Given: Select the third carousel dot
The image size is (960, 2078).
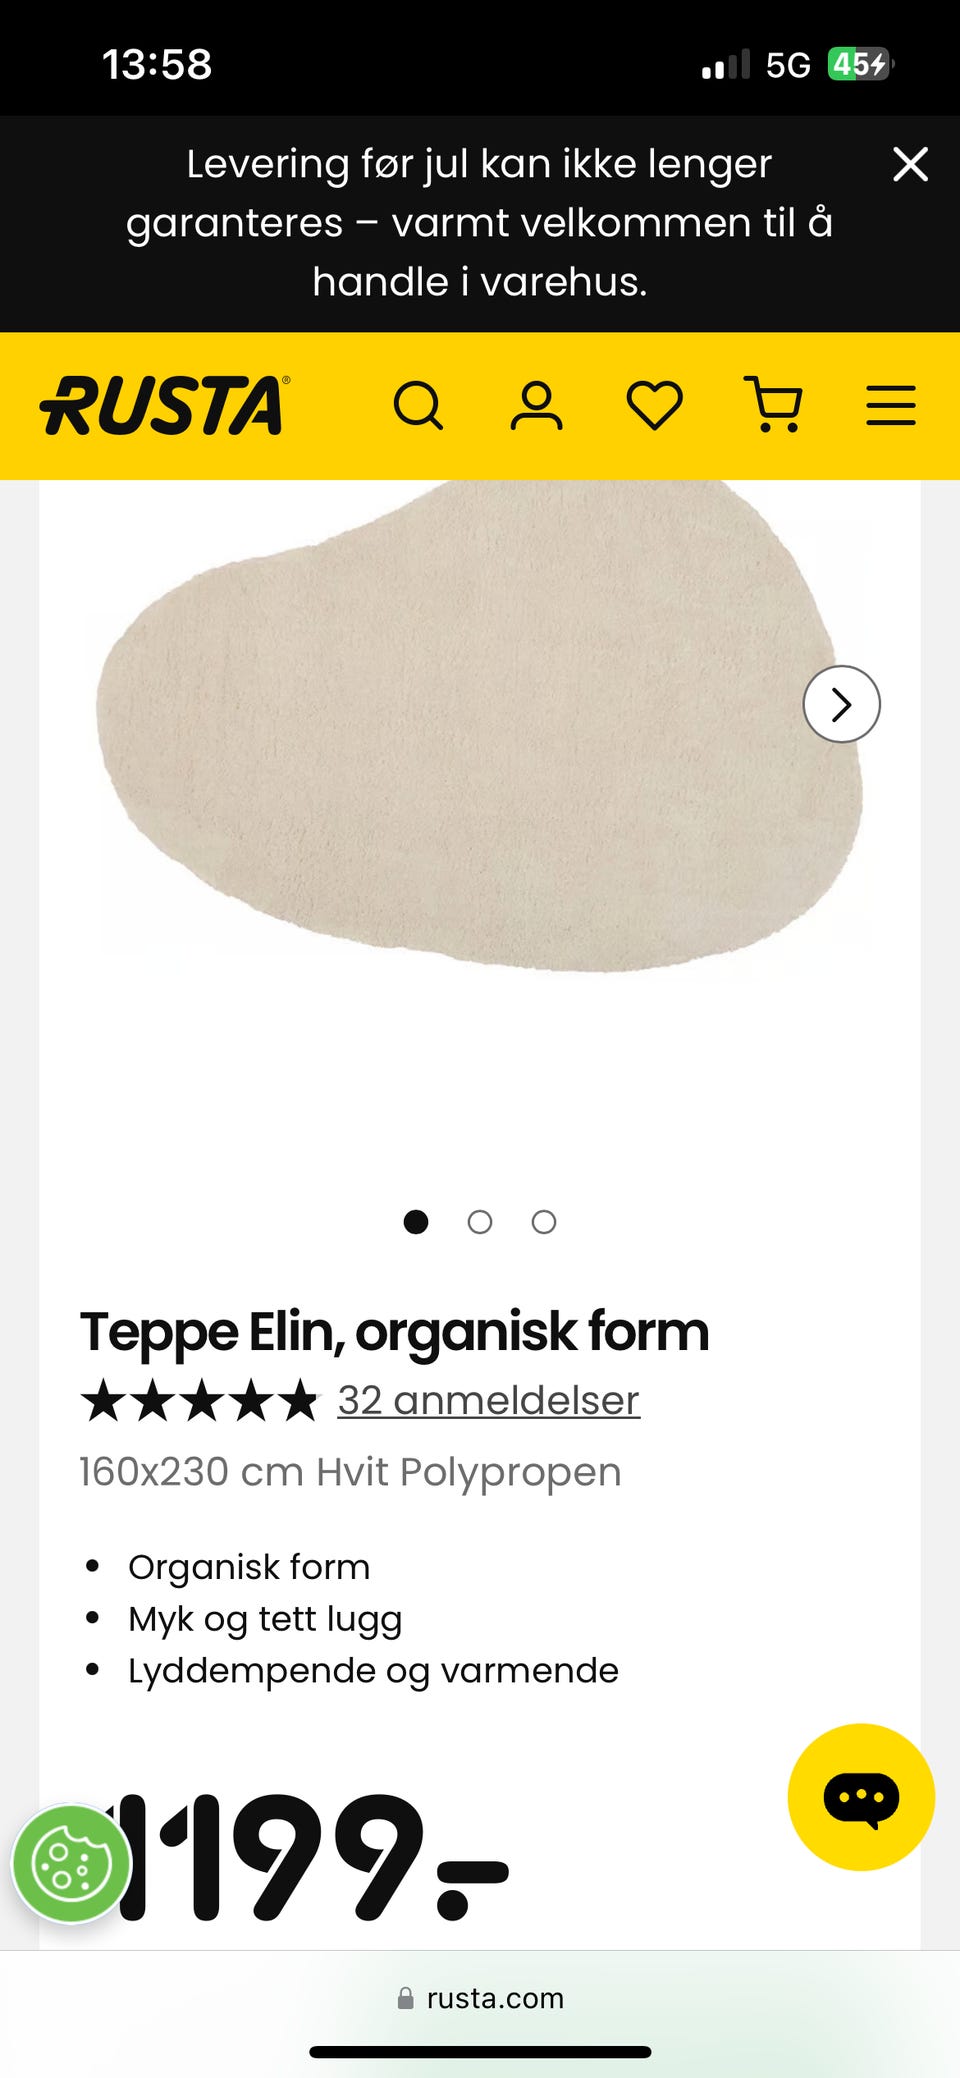Looking at the screenshot, I should pos(544,1222).
